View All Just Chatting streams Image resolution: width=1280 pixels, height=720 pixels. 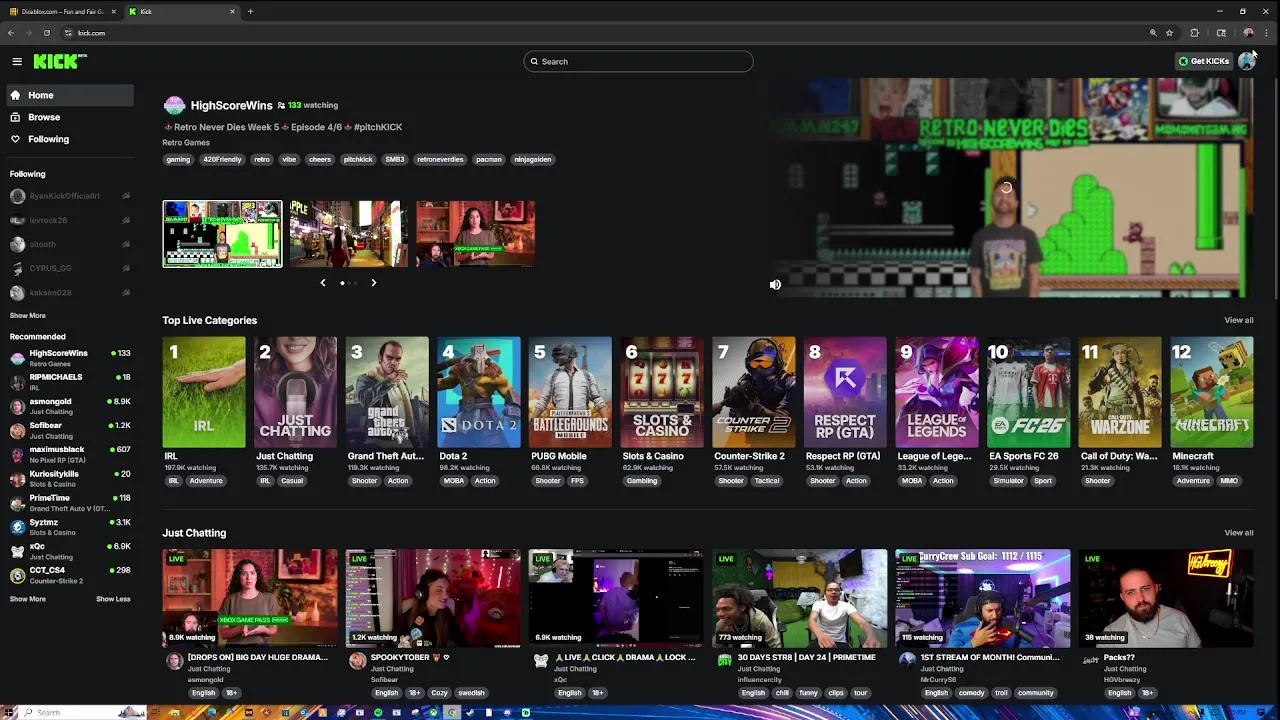click(x=1238, y=533)
